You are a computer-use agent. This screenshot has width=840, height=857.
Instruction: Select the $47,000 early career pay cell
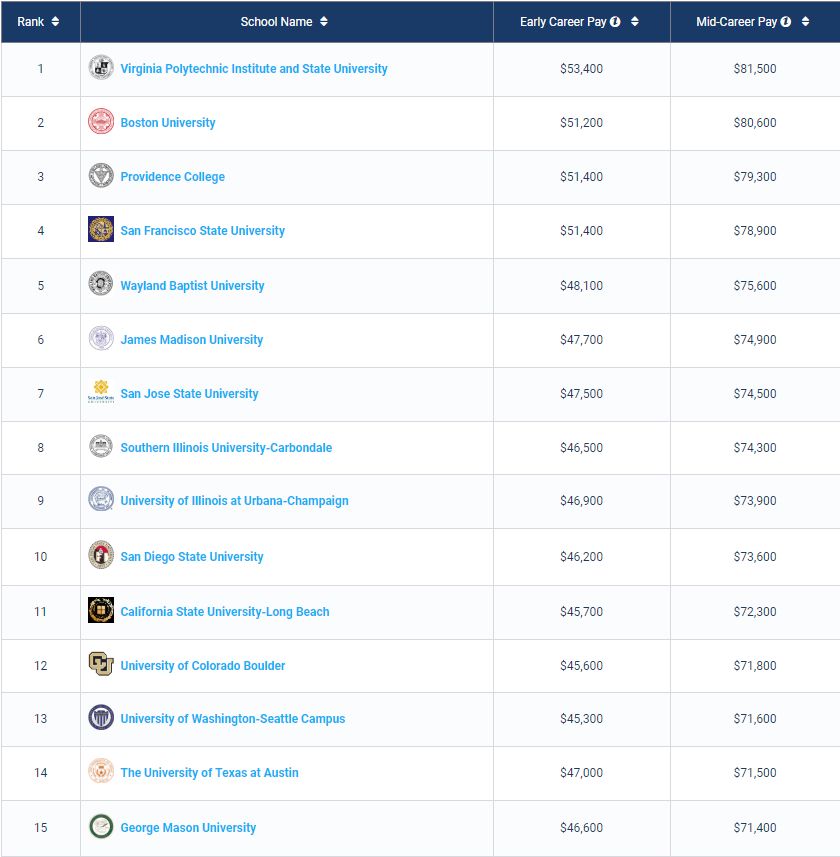(x=581, y=773)
